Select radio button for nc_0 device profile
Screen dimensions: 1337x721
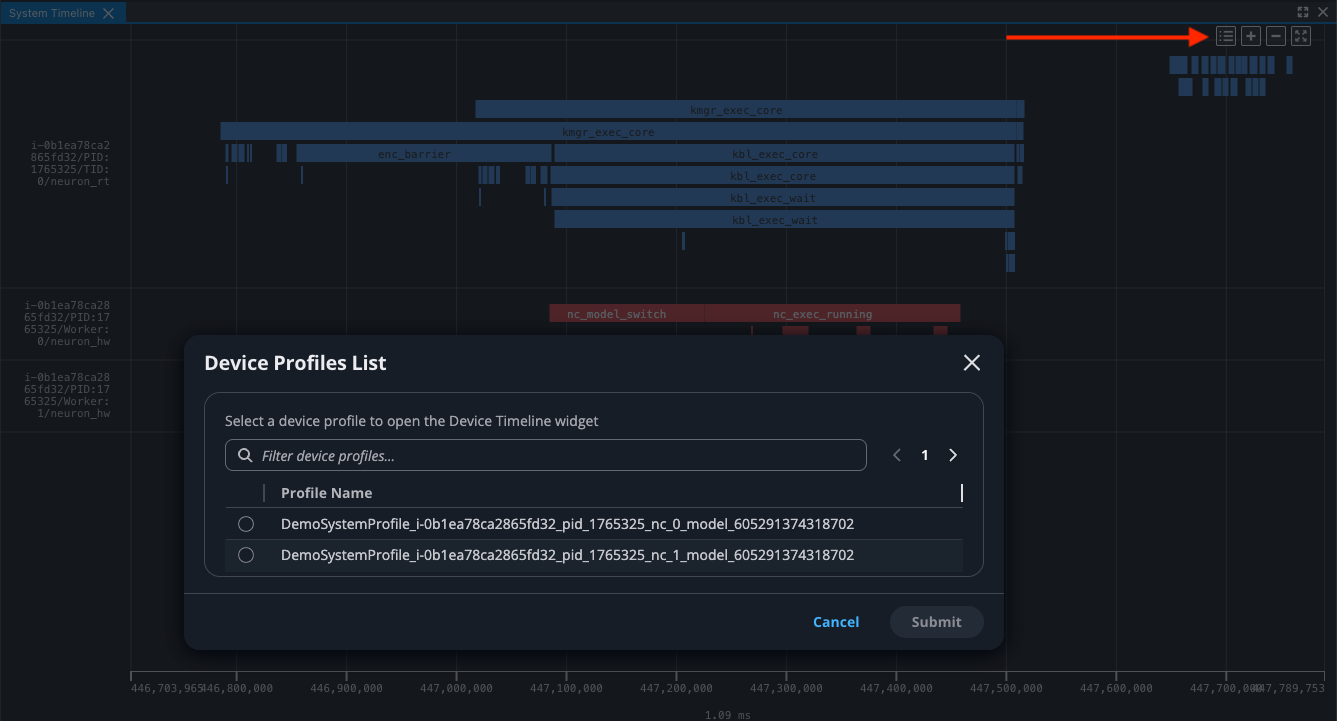246,523
